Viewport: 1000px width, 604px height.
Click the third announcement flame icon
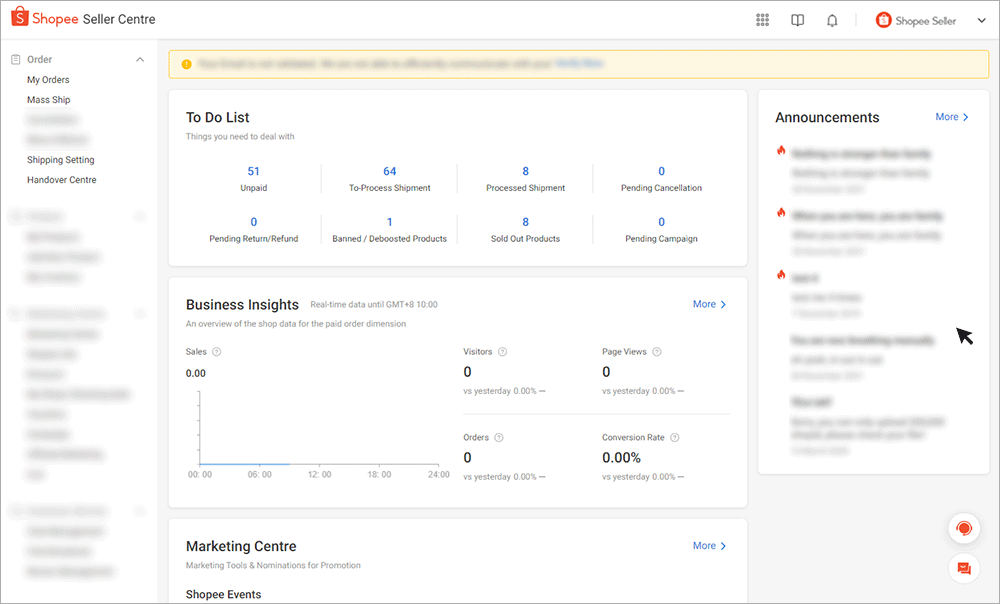coord(781,275)
